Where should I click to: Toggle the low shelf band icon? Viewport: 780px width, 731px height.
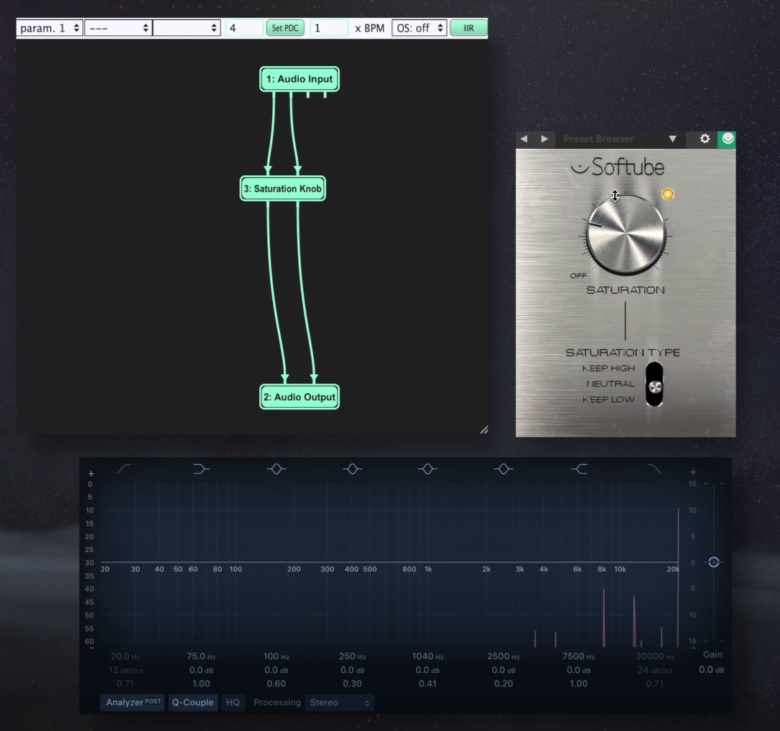point(200,469)
